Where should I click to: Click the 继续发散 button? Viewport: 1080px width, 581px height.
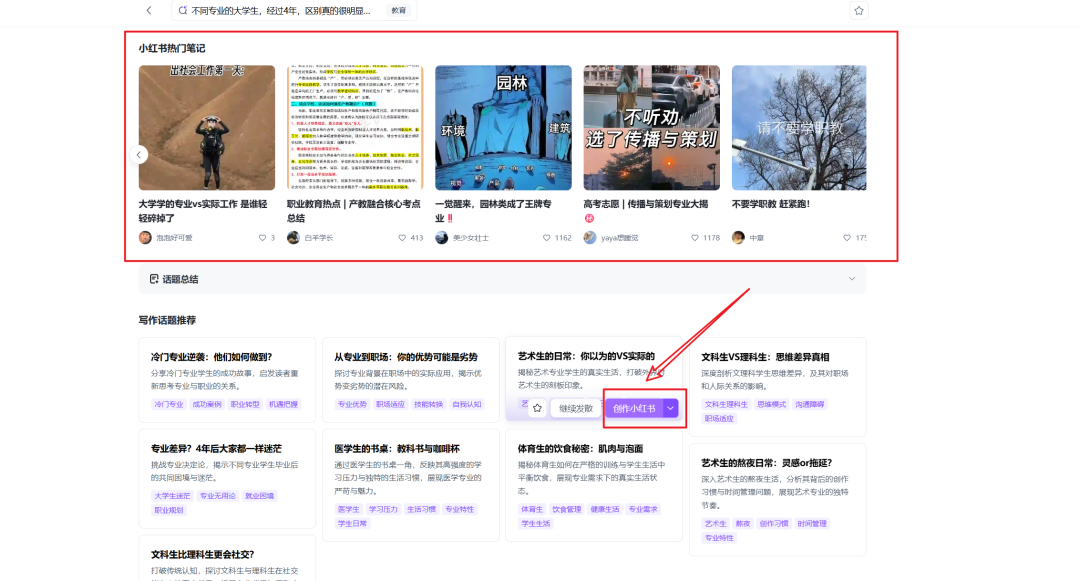(576, 408)
